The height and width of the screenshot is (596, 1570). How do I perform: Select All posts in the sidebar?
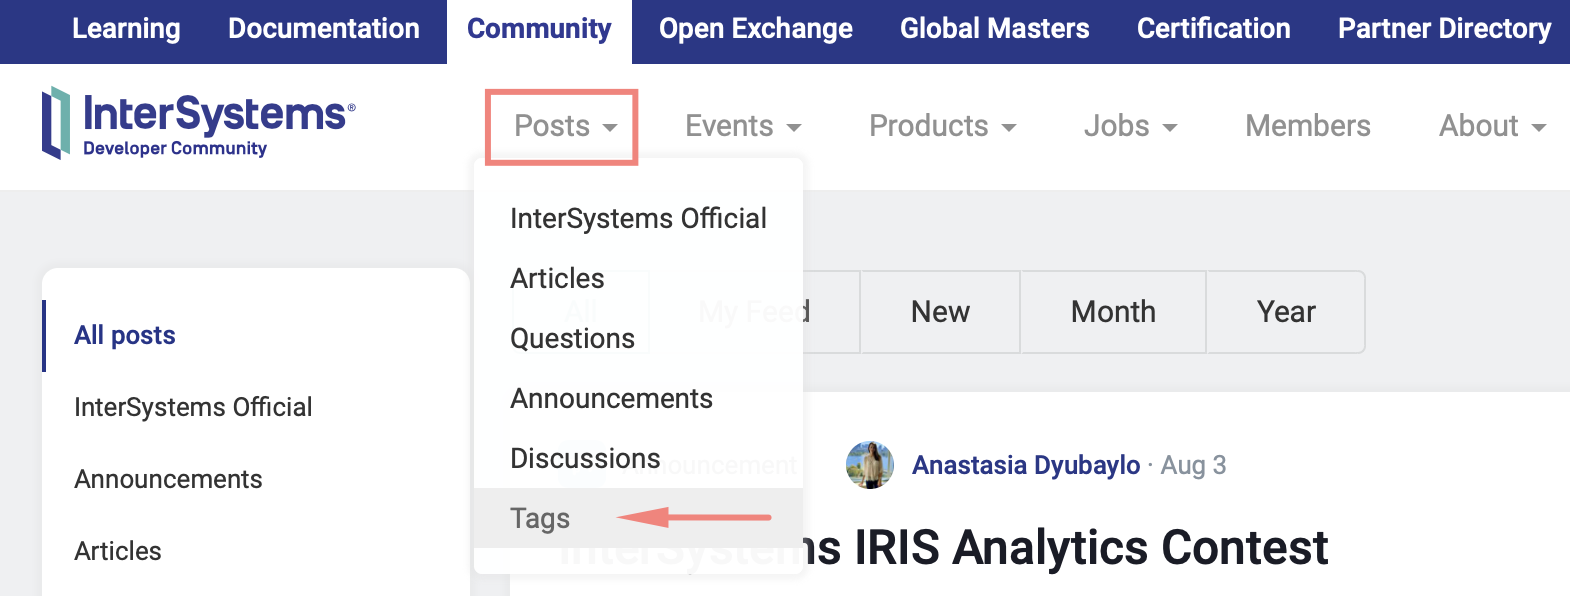pos(125,335)
